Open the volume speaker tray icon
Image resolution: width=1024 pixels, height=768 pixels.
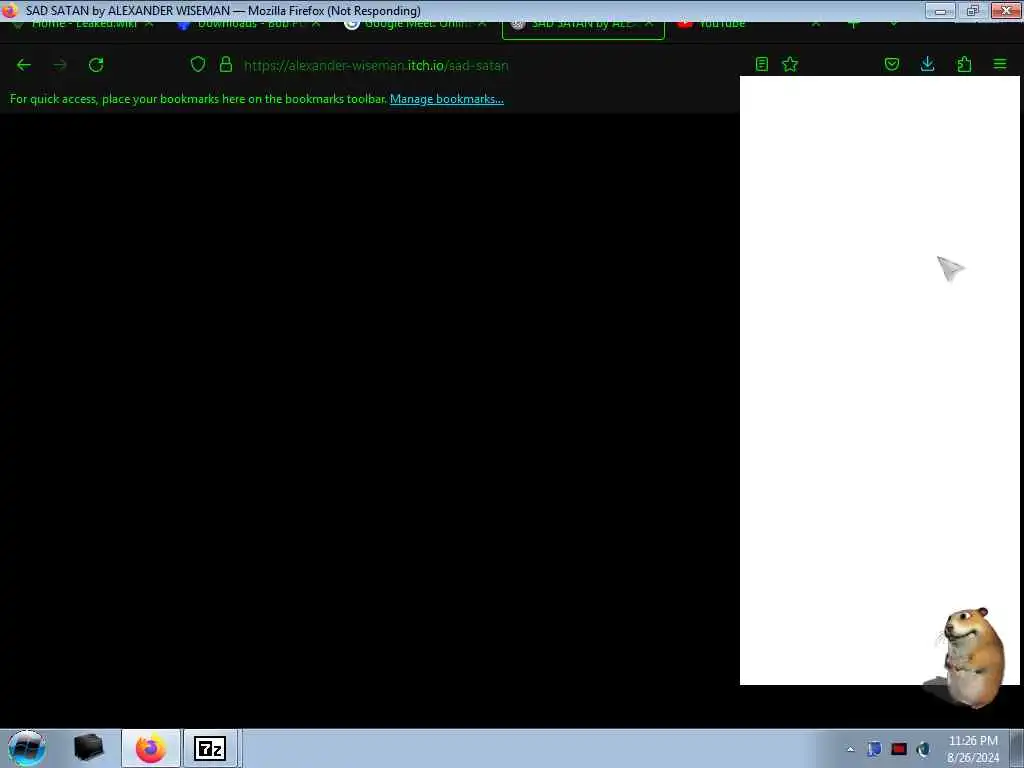pyautogui.click(x=923, y=749)
